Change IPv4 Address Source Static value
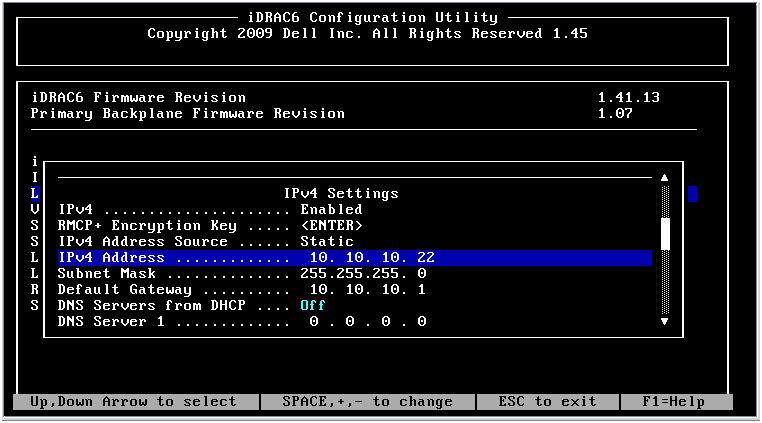Image resolution: width=762 pixels, height=423 pixels. [327, 242]
